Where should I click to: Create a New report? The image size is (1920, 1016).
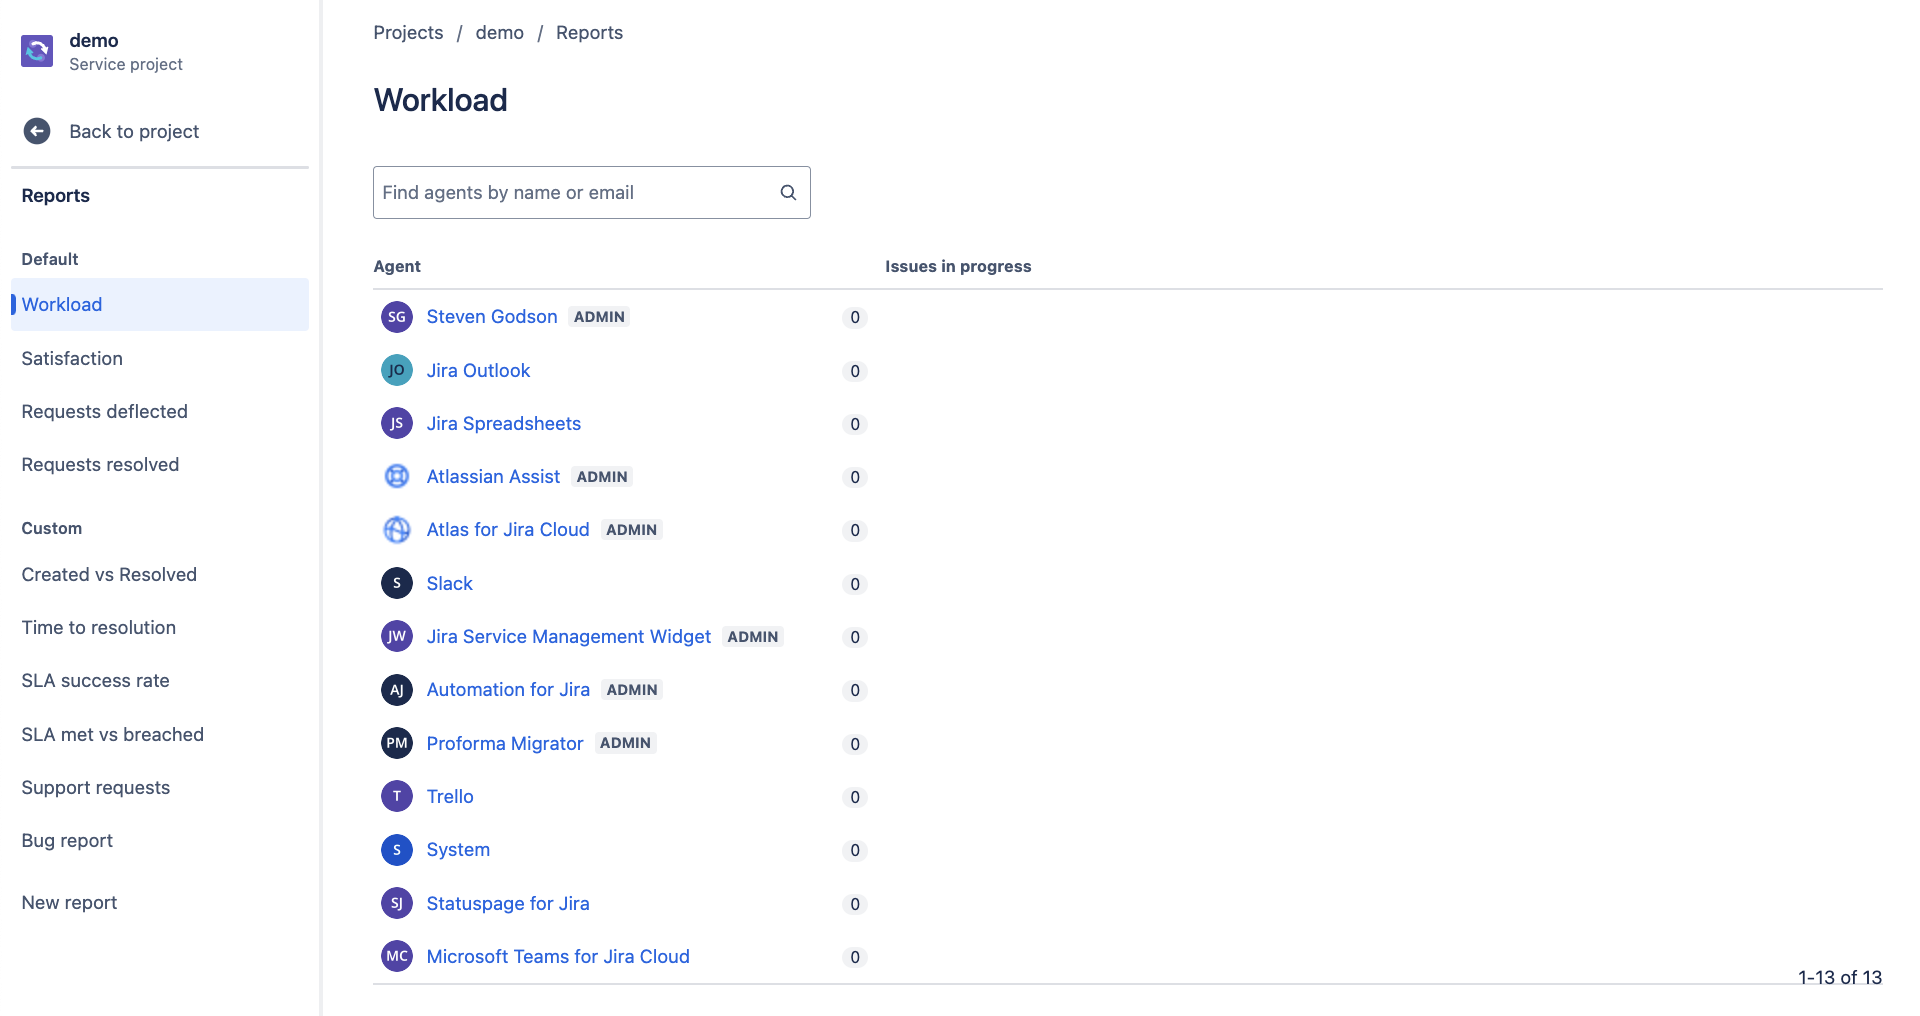coord(69,902)
